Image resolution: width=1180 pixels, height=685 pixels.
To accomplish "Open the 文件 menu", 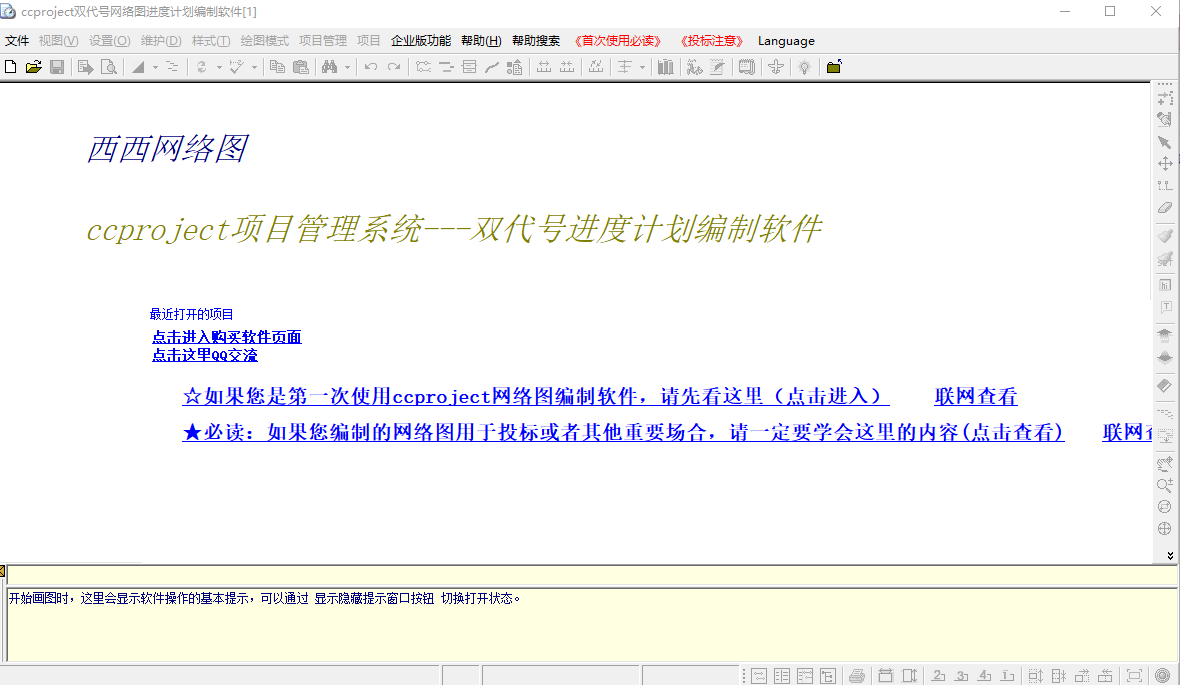I will pos(17,41).
